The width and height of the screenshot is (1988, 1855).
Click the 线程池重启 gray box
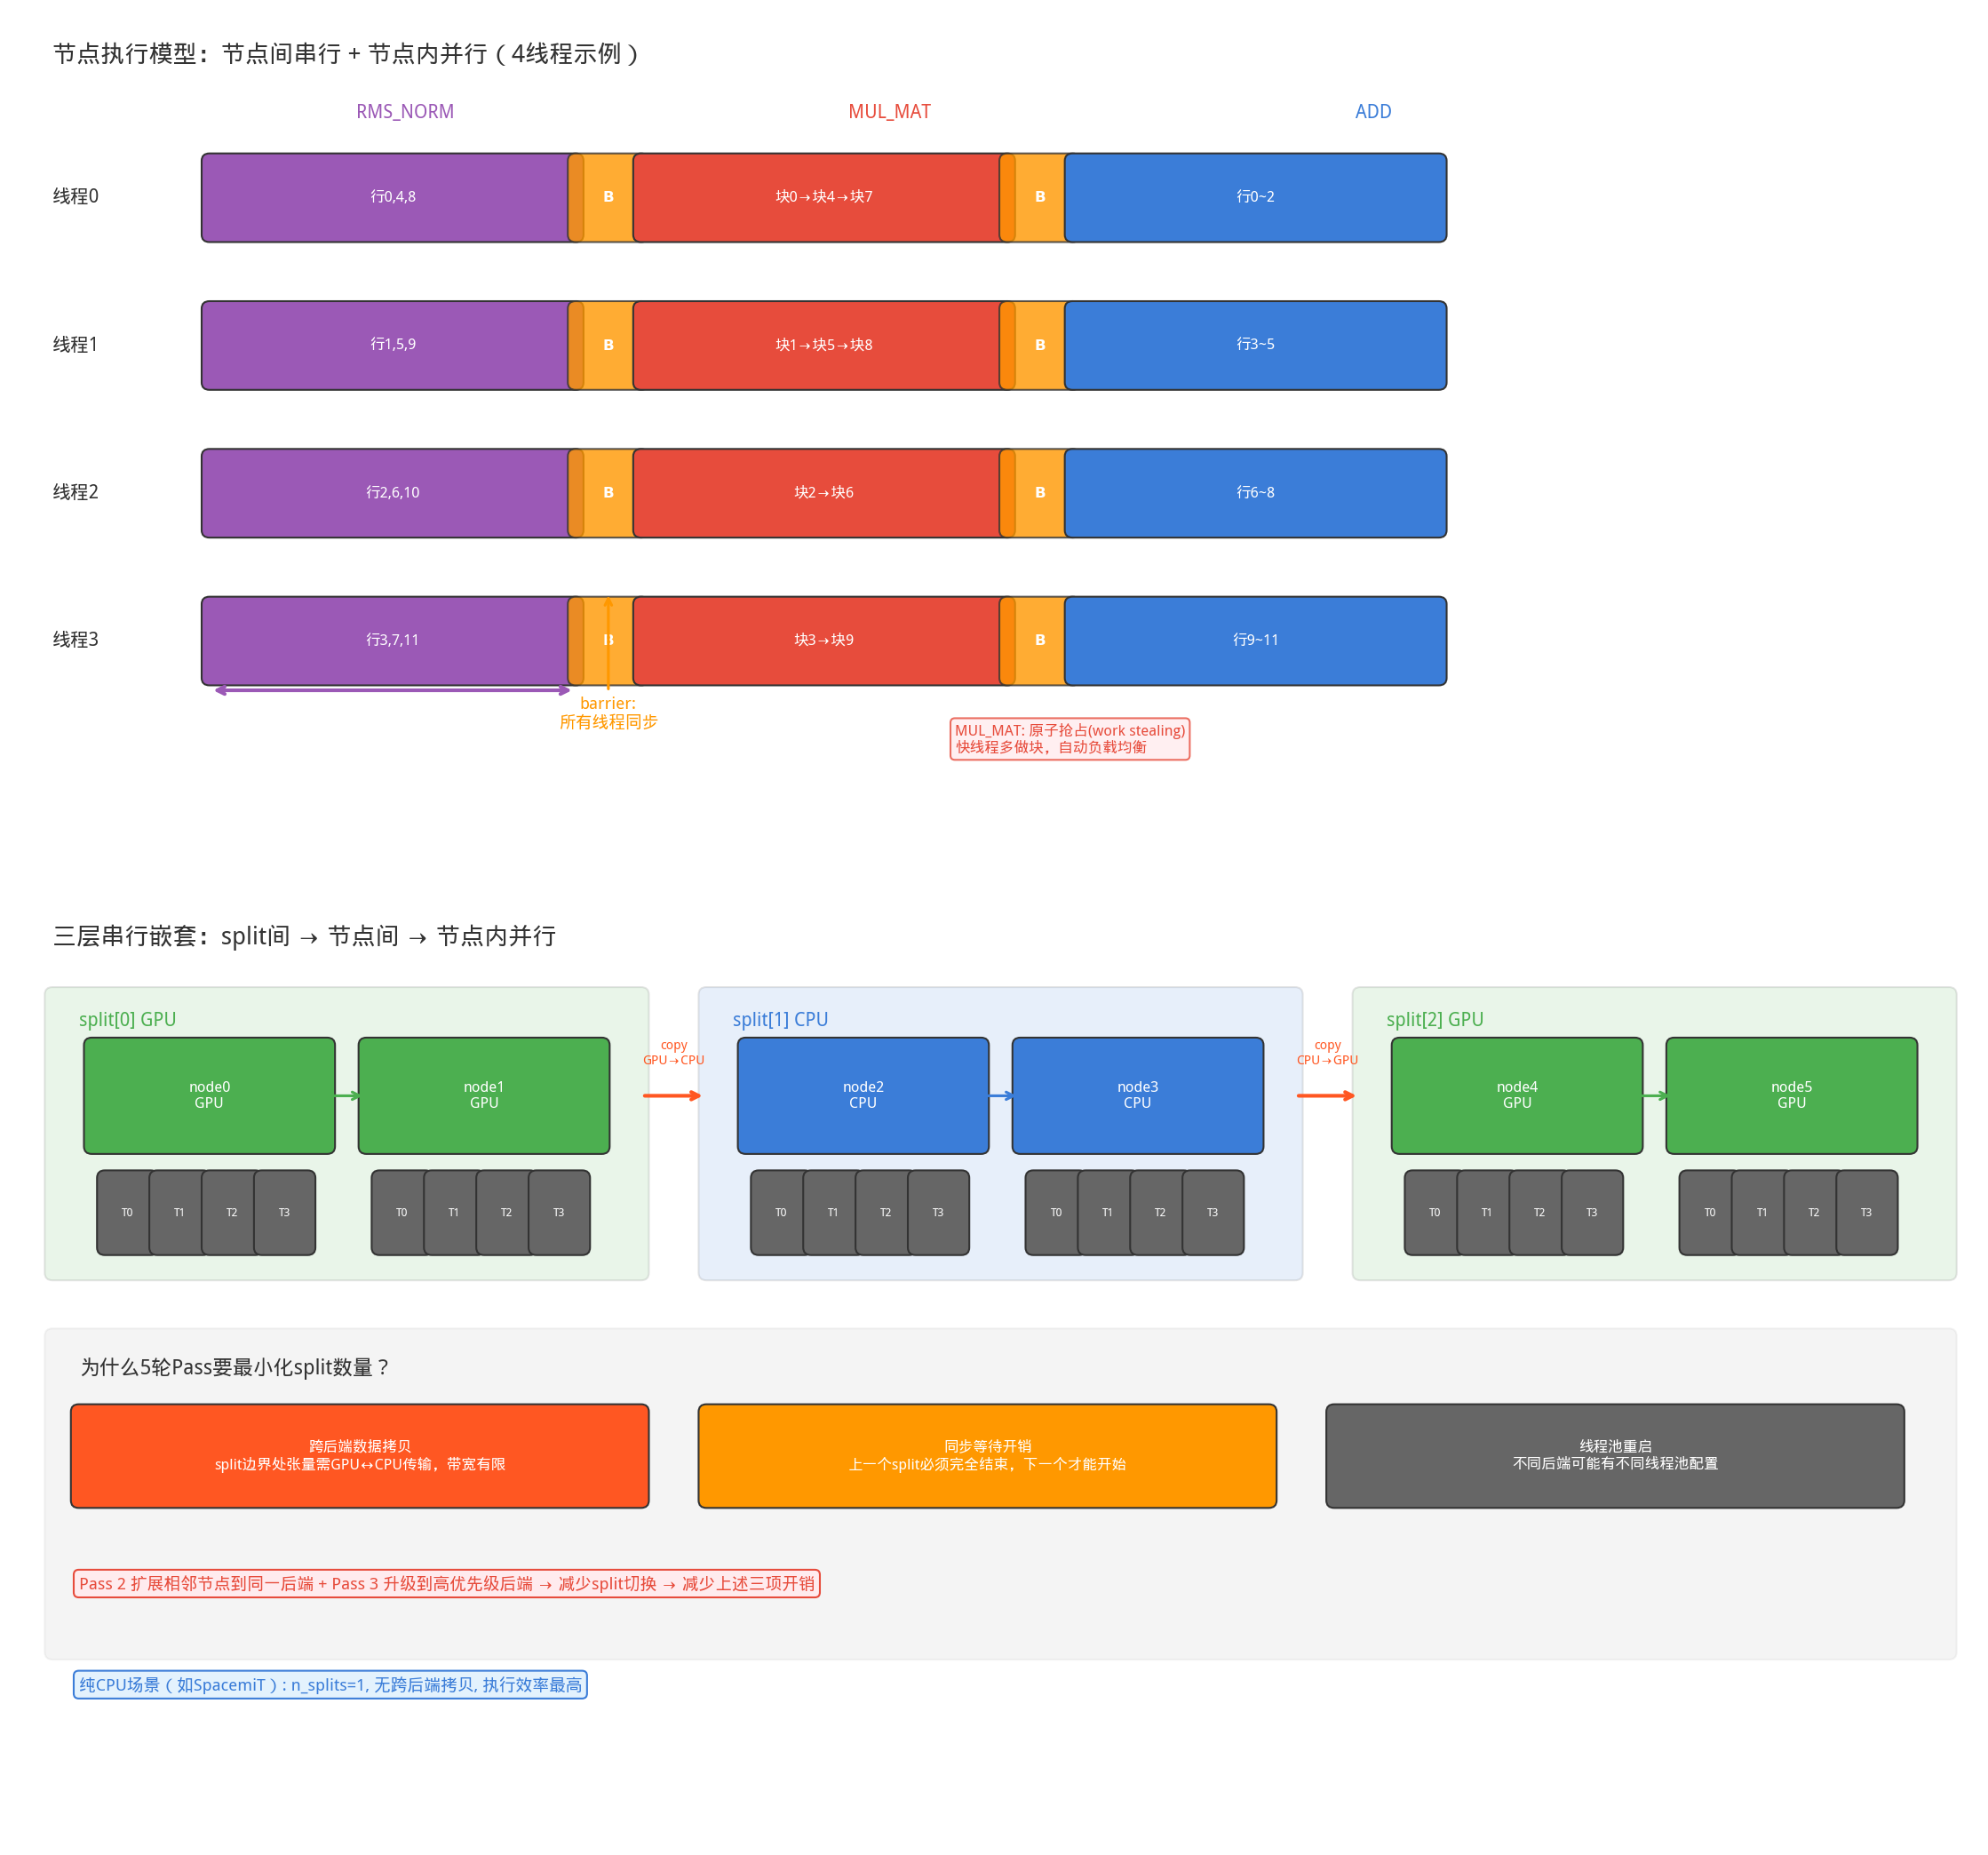click(1614, 1455)
